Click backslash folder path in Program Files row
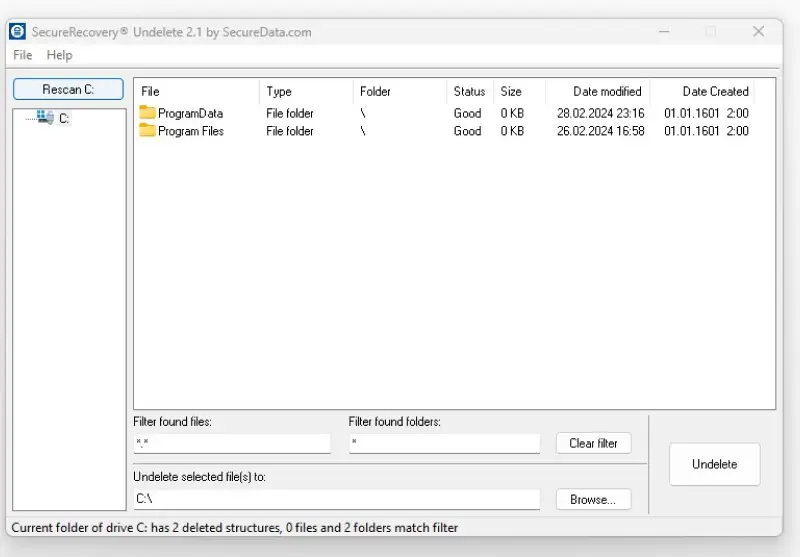The image size is (800, 557). coord(363,131)
